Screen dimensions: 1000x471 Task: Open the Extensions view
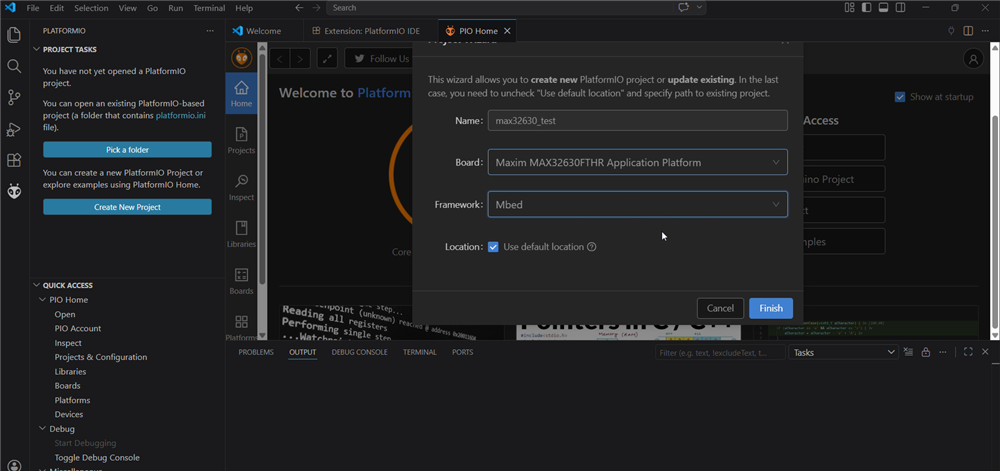[14, 160]
